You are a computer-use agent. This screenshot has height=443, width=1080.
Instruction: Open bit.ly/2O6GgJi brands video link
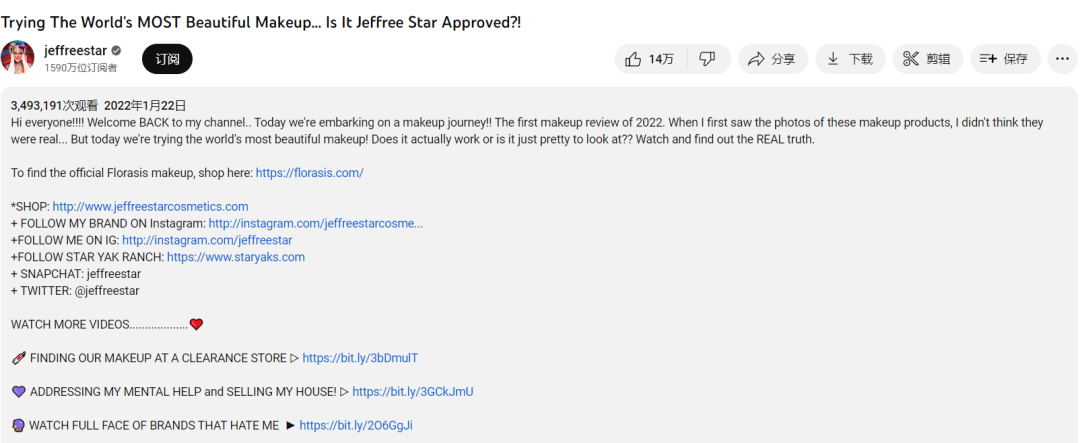355,426
